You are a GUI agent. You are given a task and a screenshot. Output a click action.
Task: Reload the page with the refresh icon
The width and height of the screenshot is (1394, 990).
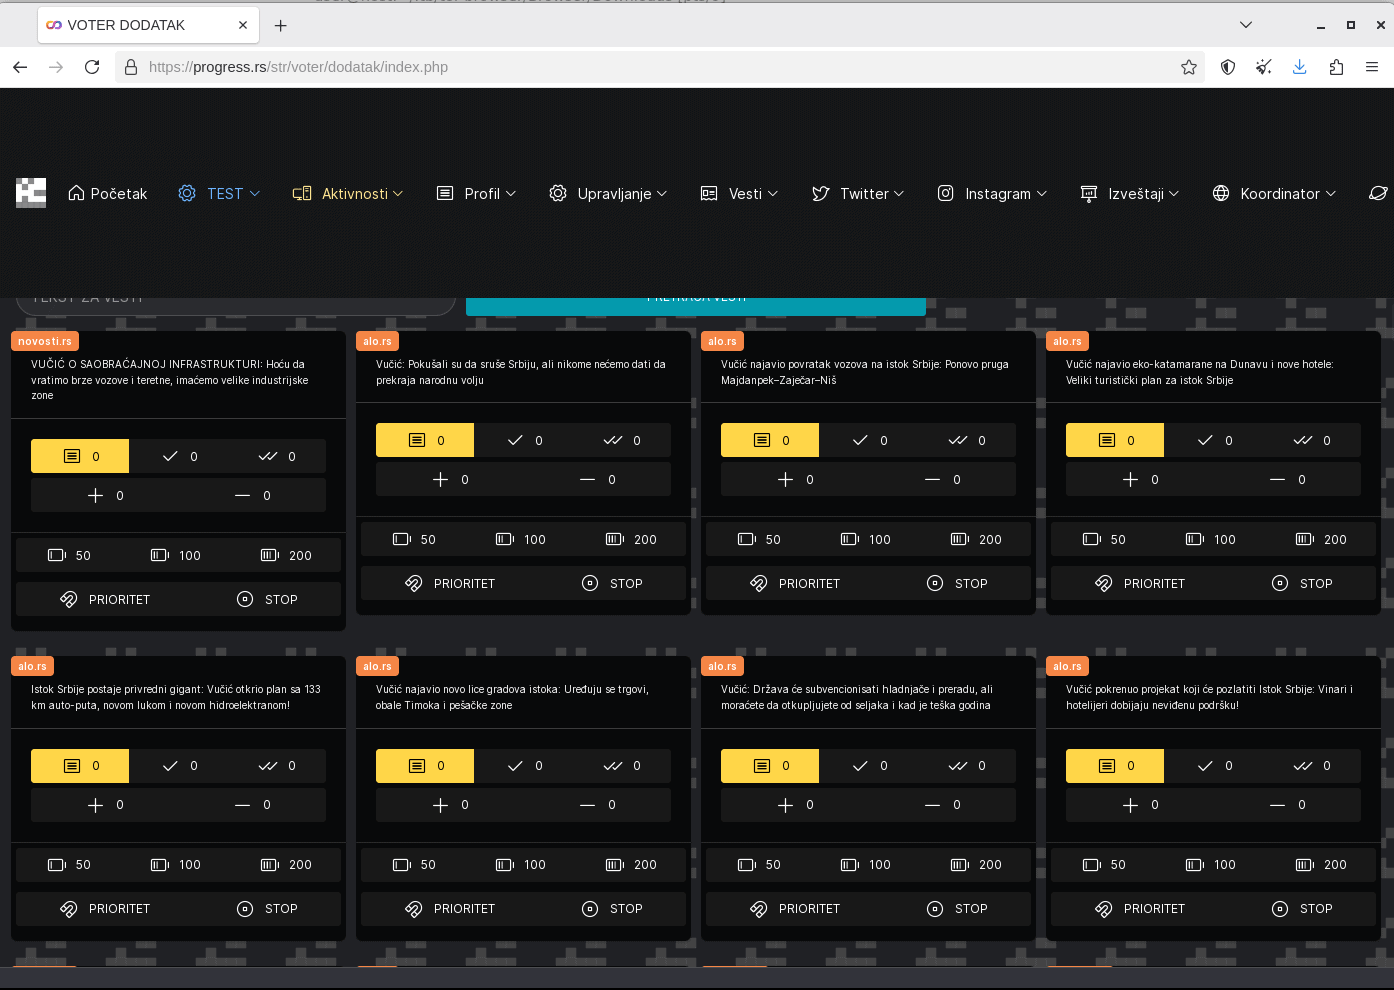(92, 67)
